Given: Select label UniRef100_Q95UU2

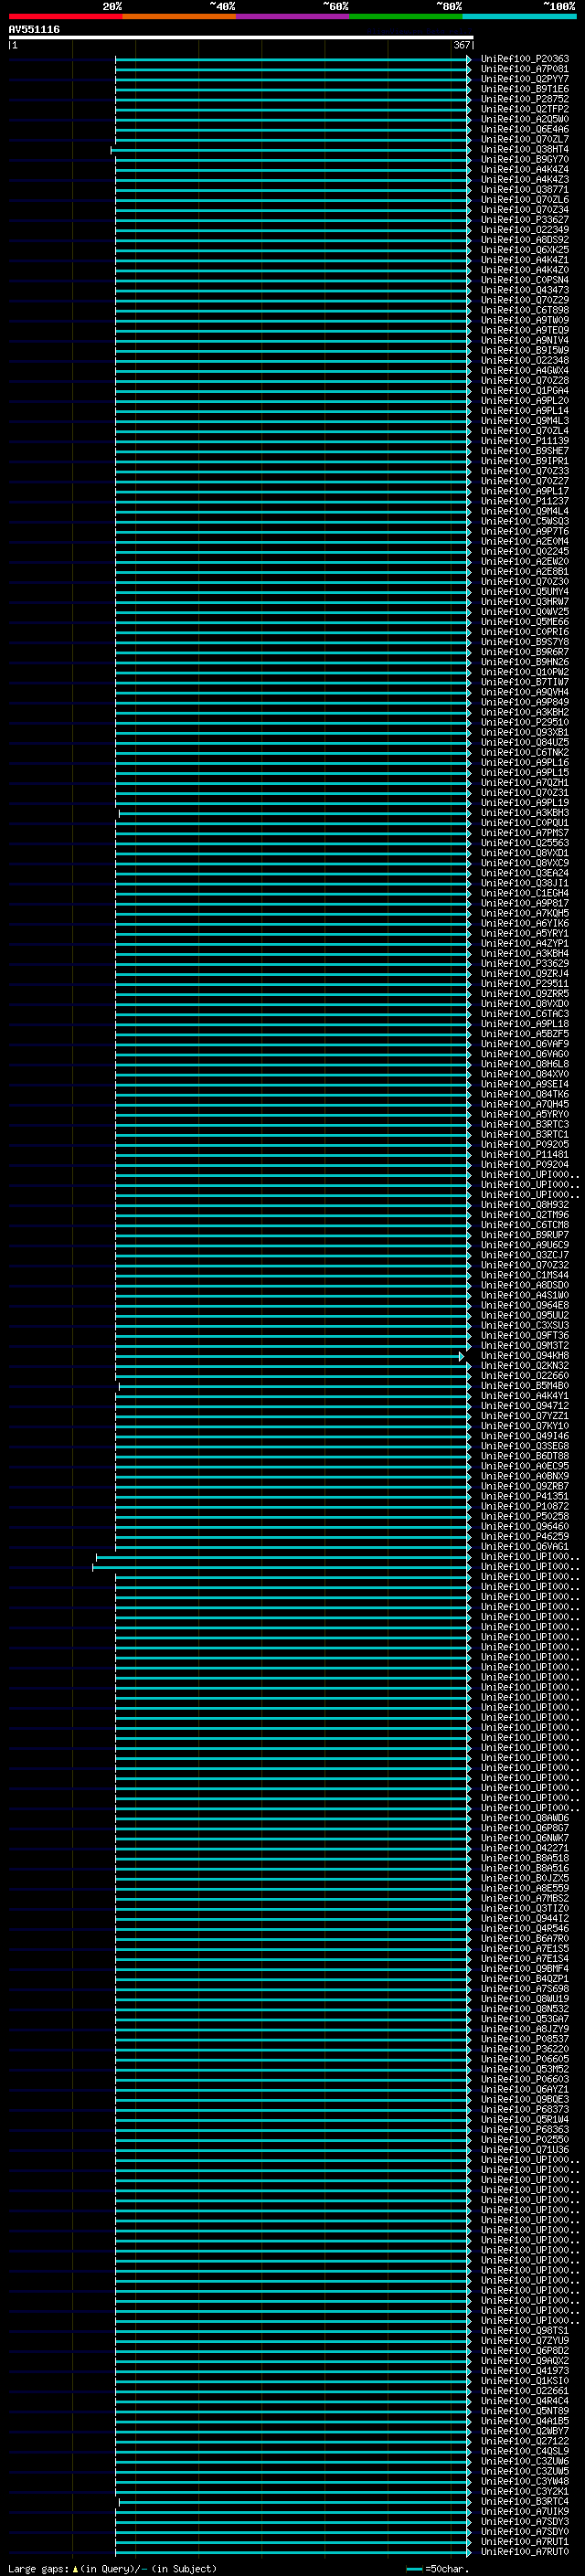Looking at the screenshot, I should (x=525, y=1315).
